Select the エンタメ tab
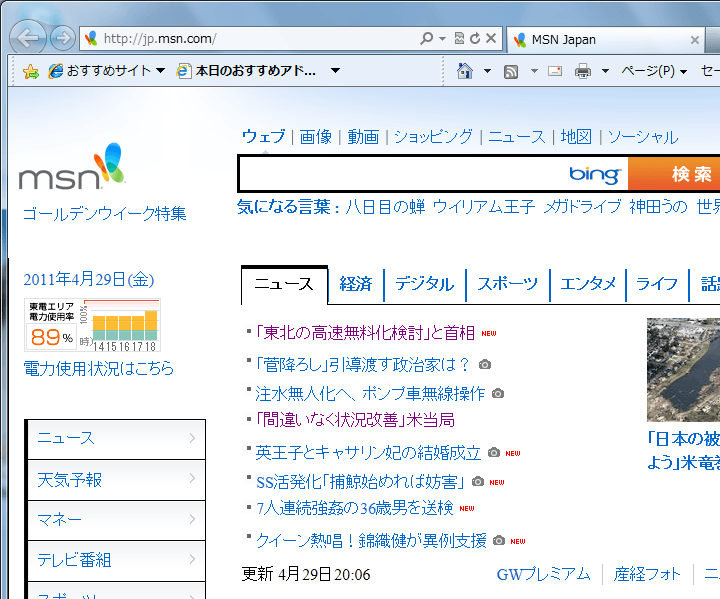 point(588,284)
